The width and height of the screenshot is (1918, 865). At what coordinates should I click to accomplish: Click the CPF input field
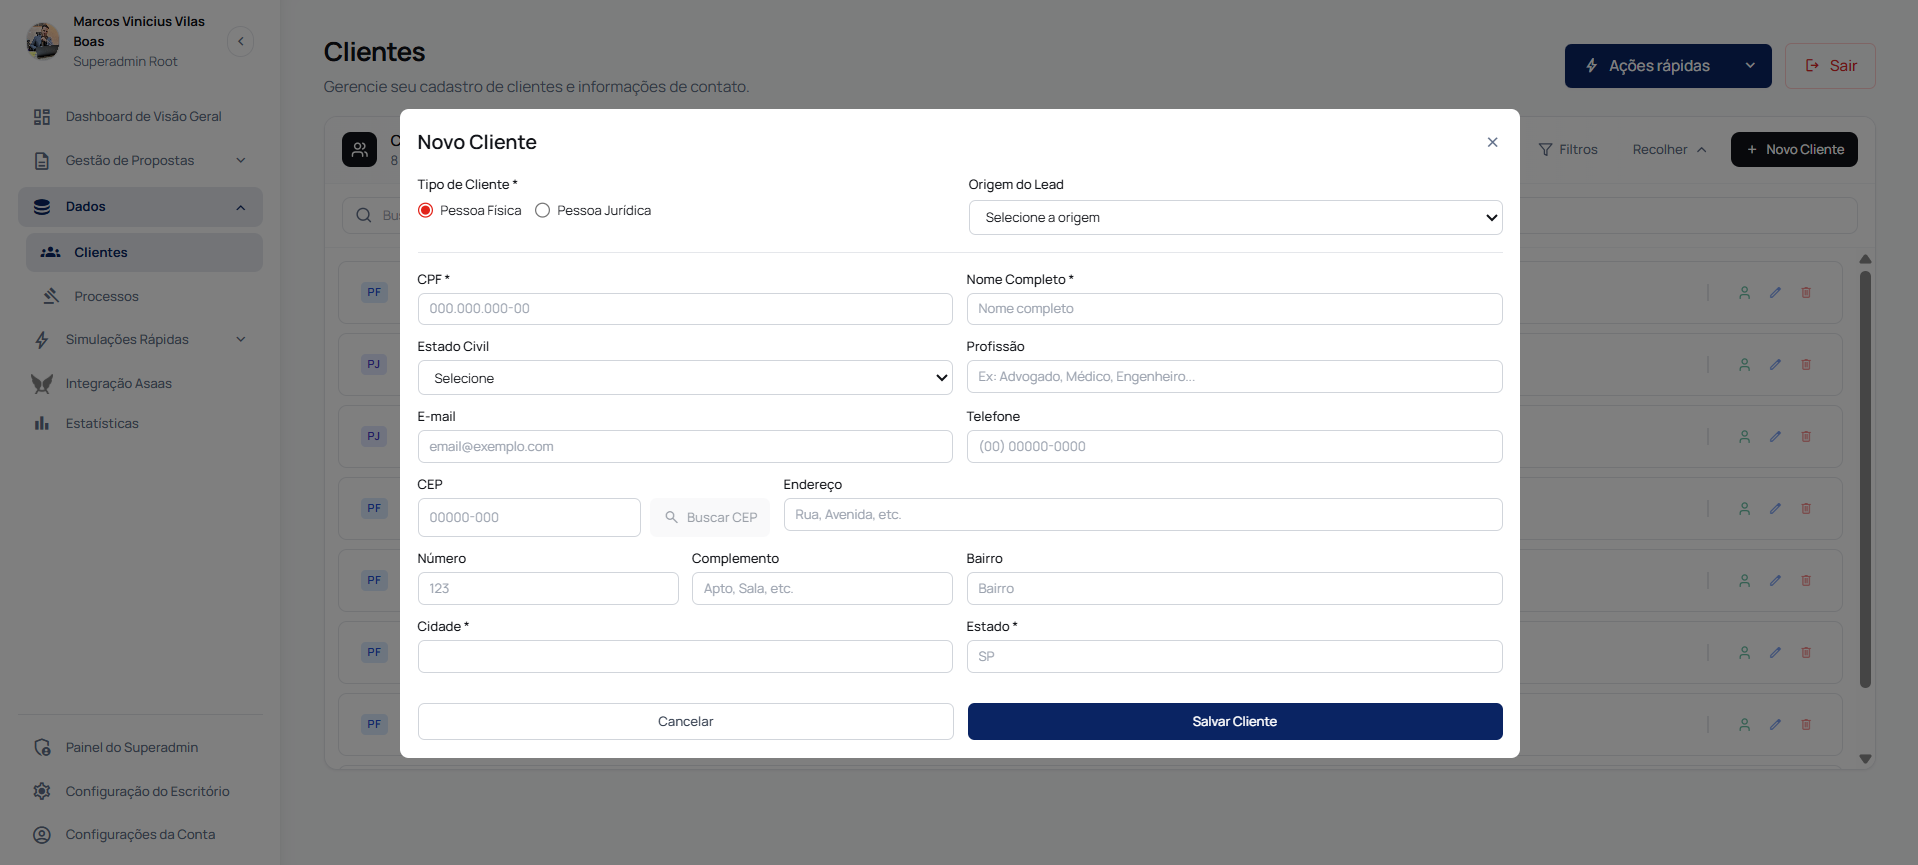685,309
